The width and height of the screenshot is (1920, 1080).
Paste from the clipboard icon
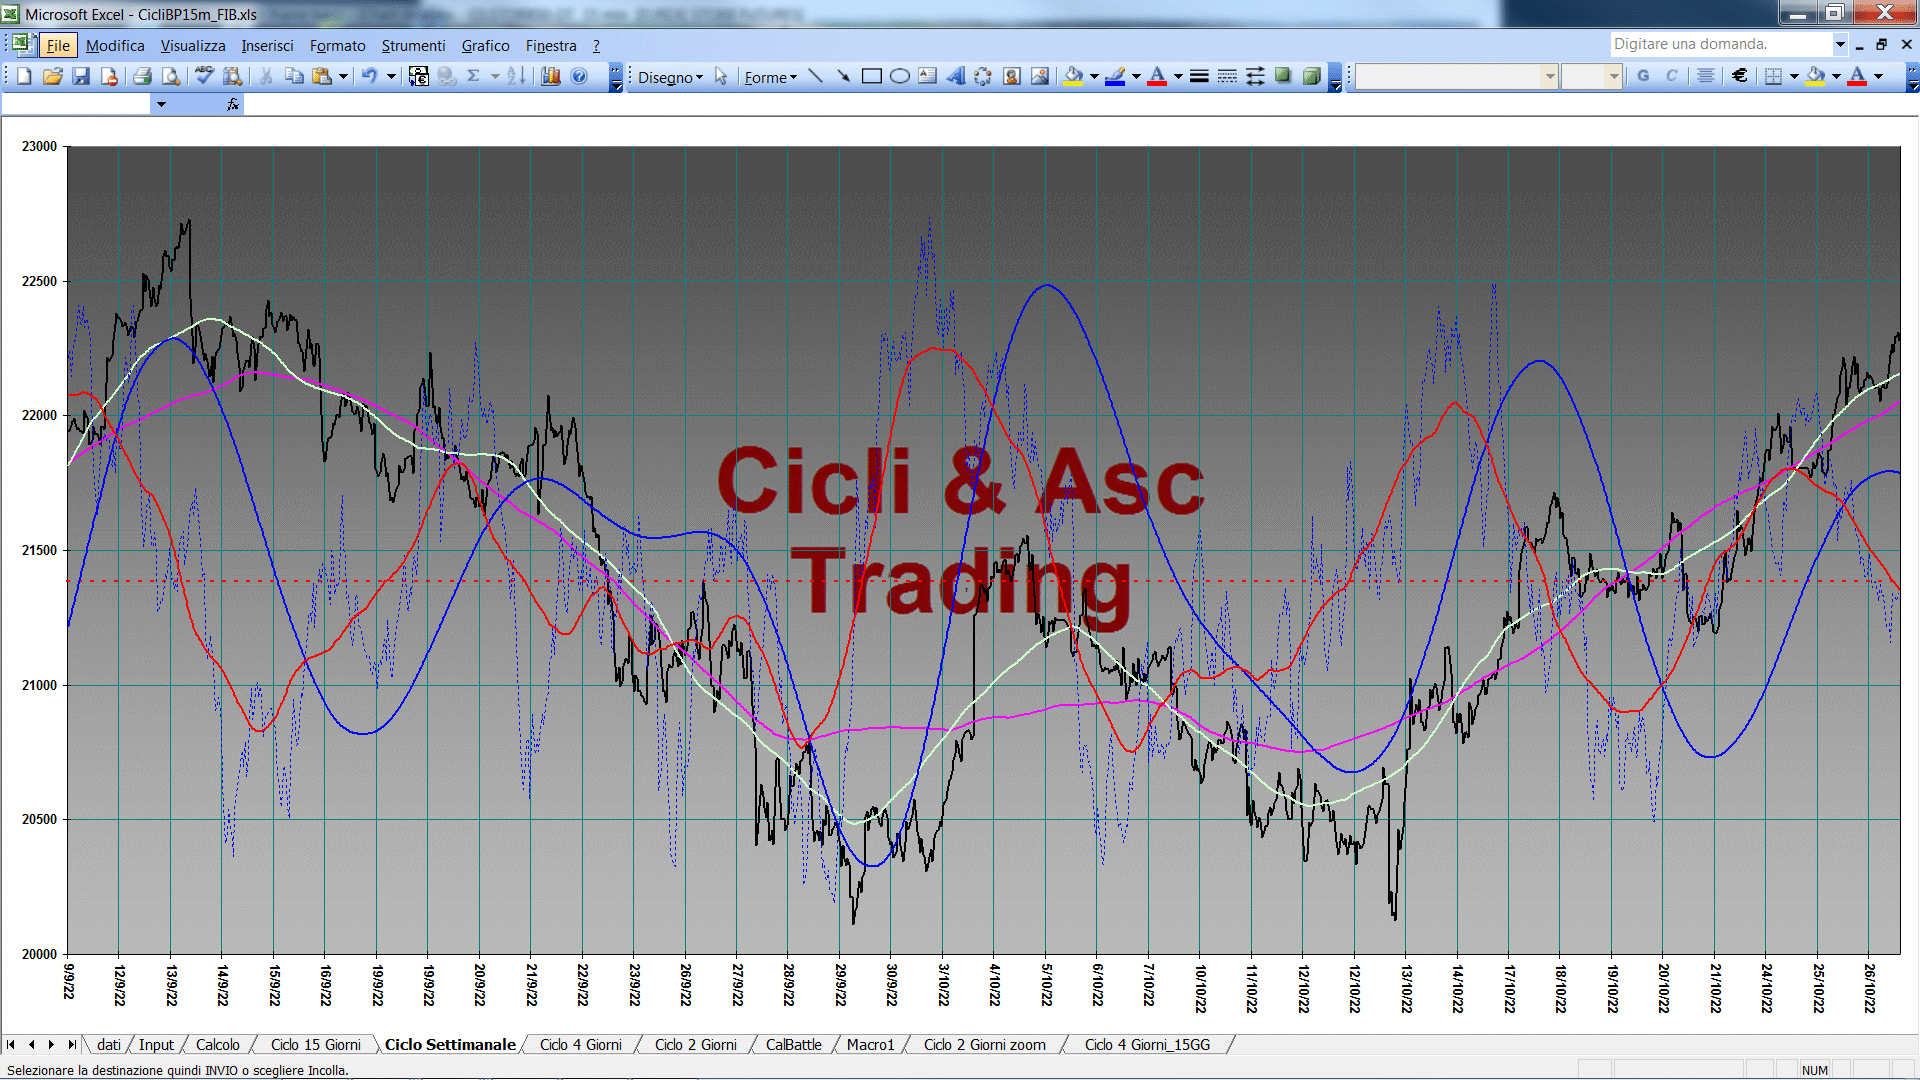click(x=322, y=76)
